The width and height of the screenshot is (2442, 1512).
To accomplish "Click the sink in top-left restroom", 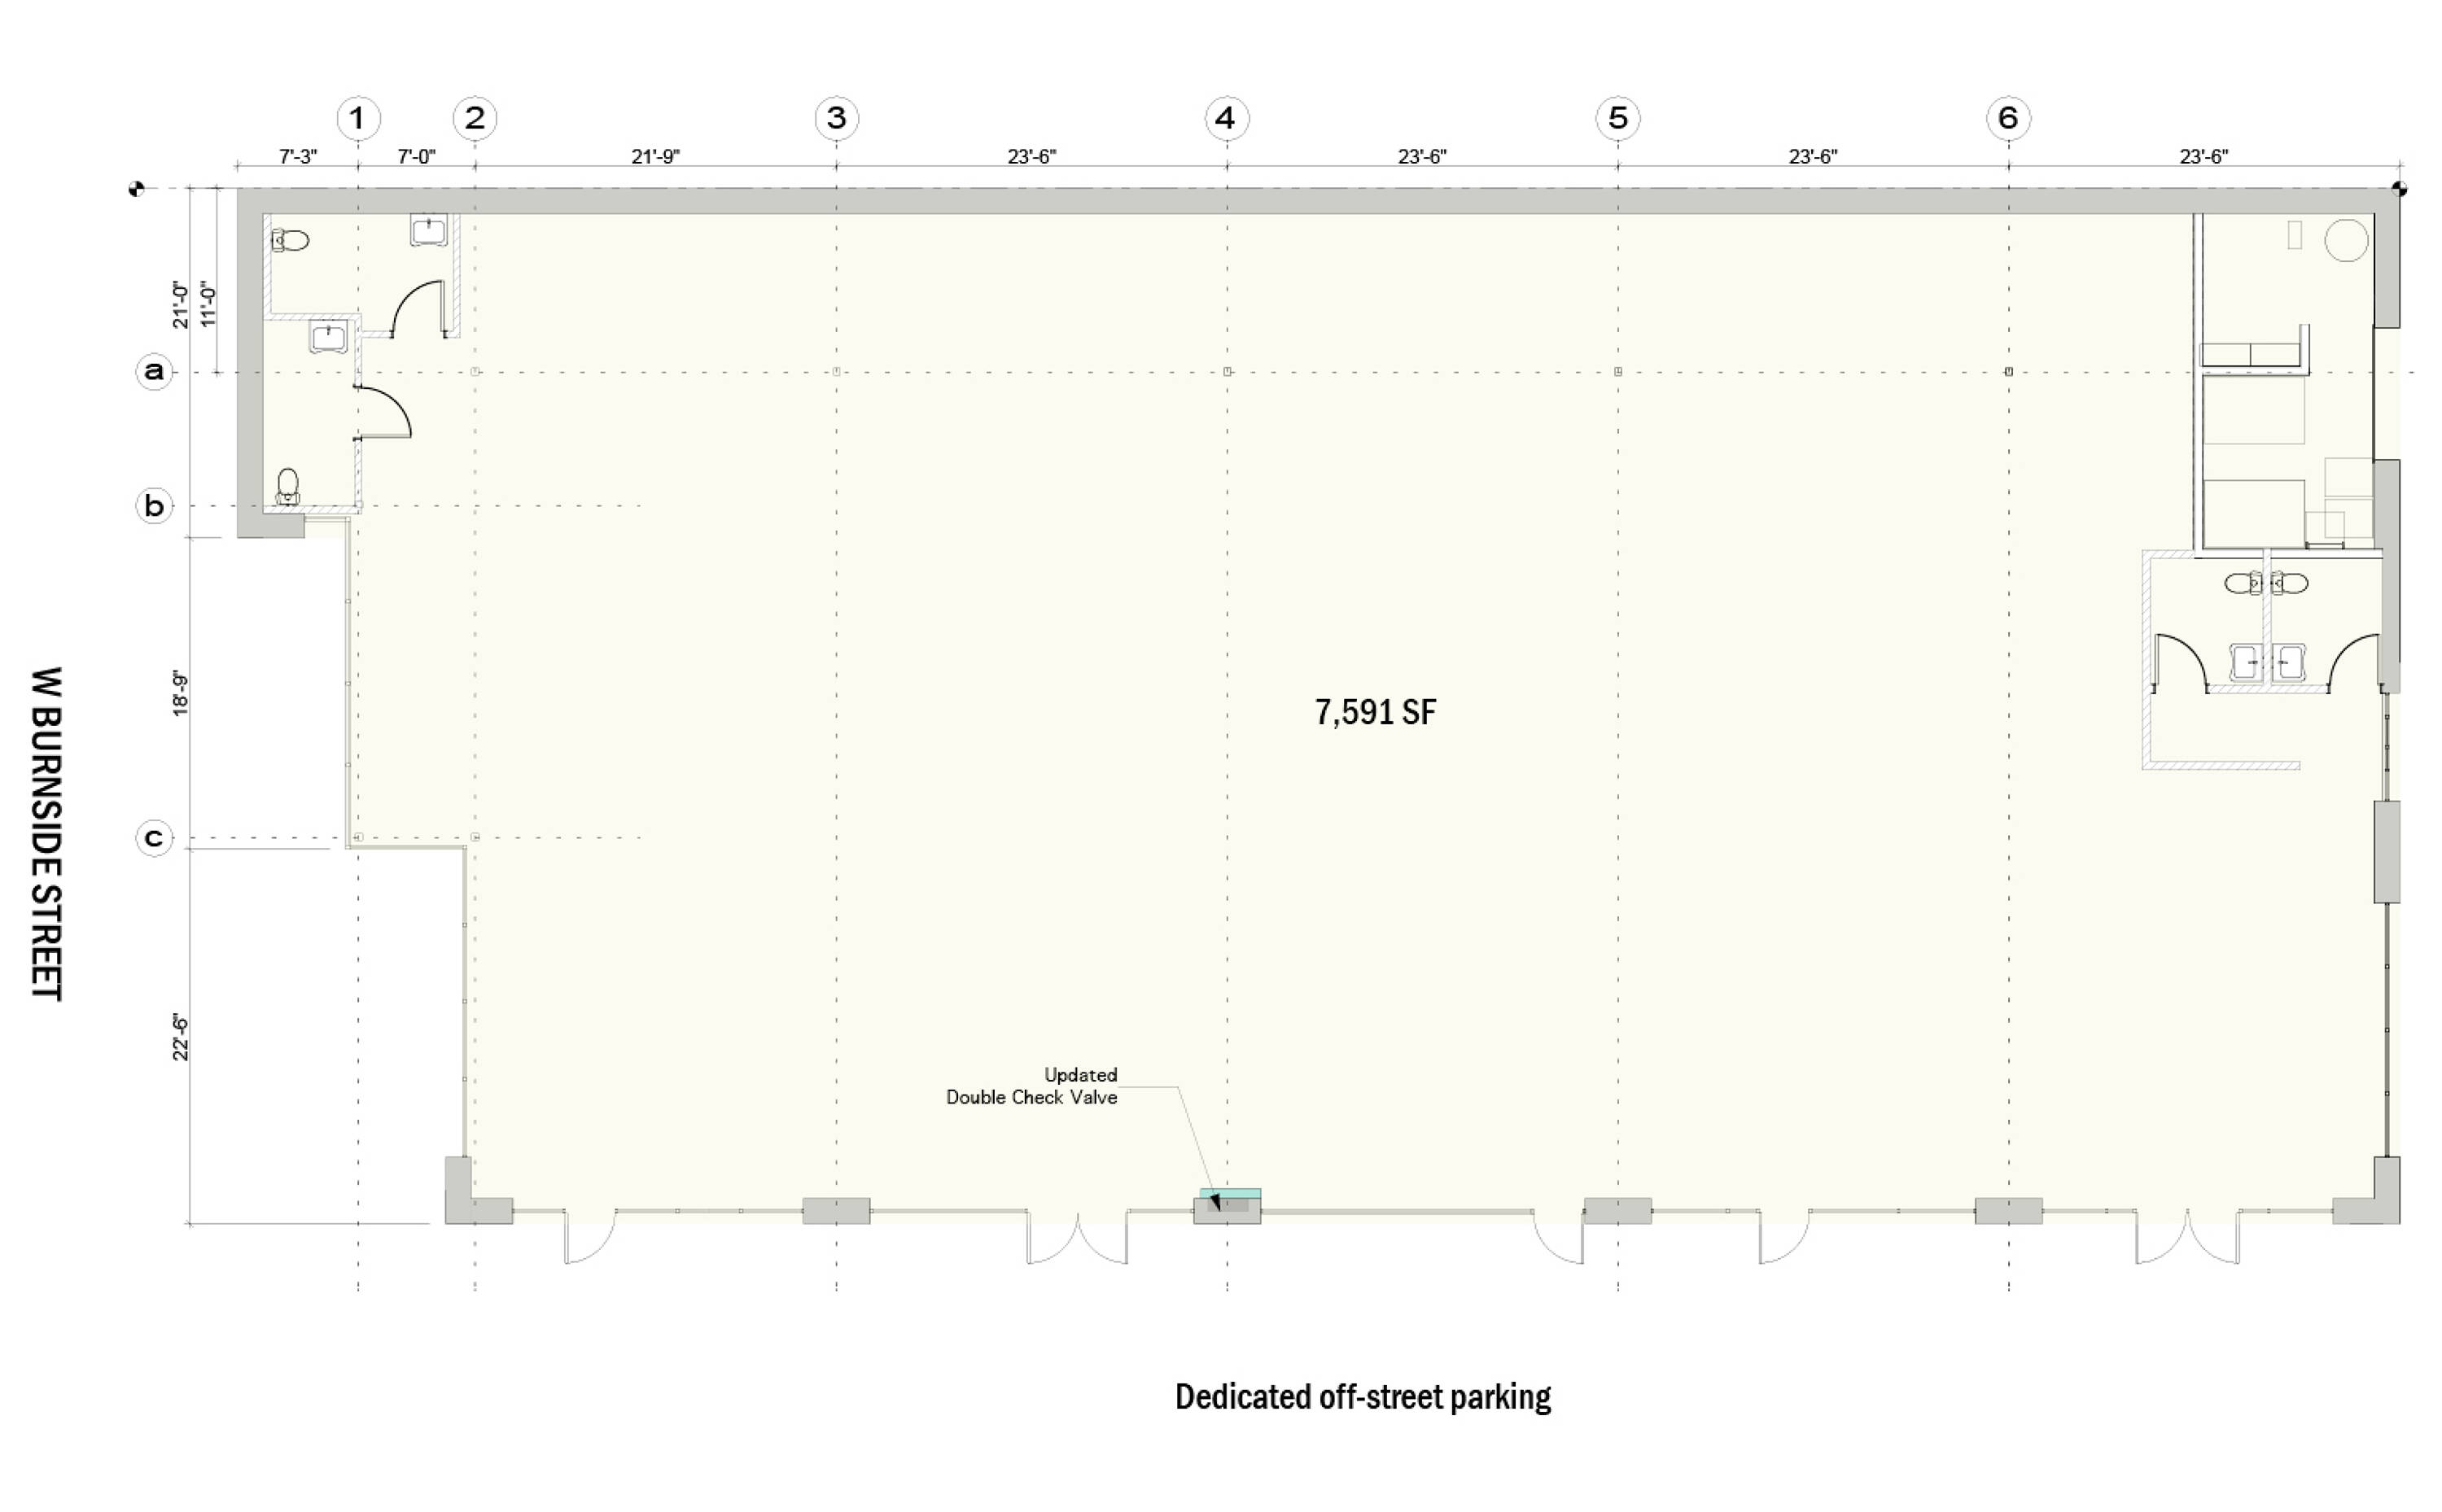I will [429, 231].
